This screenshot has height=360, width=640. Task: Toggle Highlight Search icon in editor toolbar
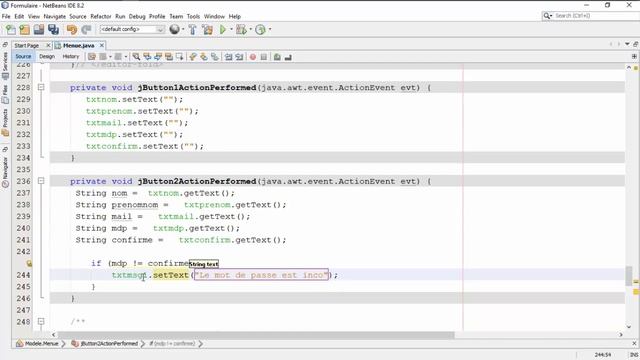(169, 57)
